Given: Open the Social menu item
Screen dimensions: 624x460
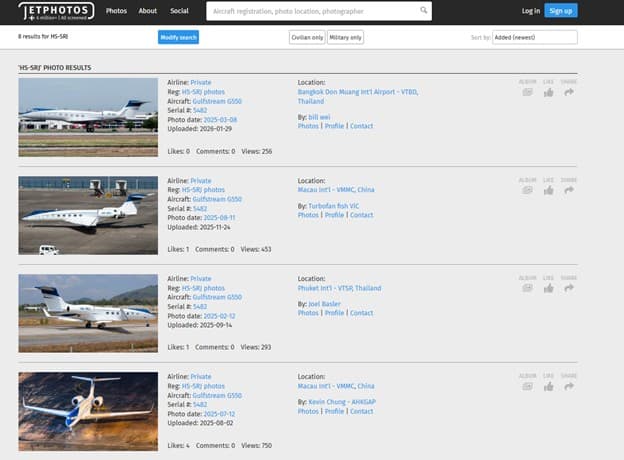Looking at the screenshot, I should (179, 11).
